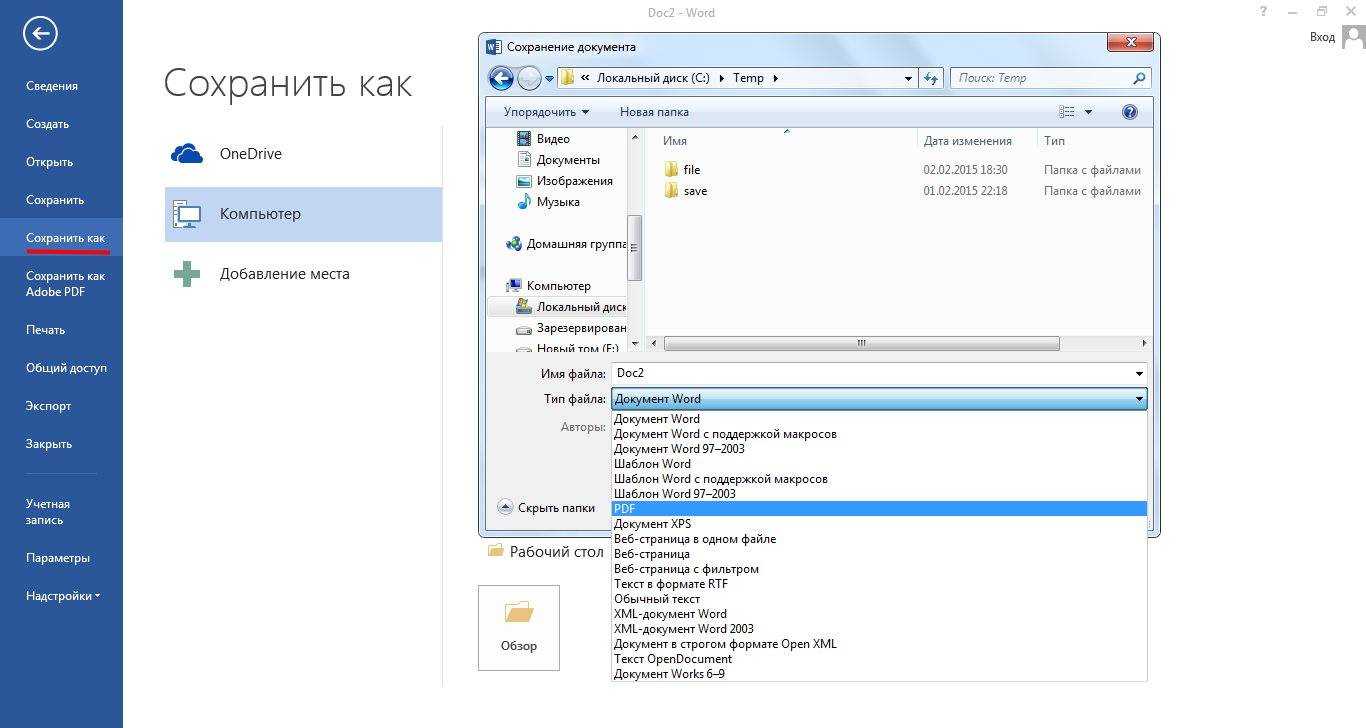This screenshot has height=728, width=1366.
Task: Expand the Надстройки menu
Action: coord(61,596)
